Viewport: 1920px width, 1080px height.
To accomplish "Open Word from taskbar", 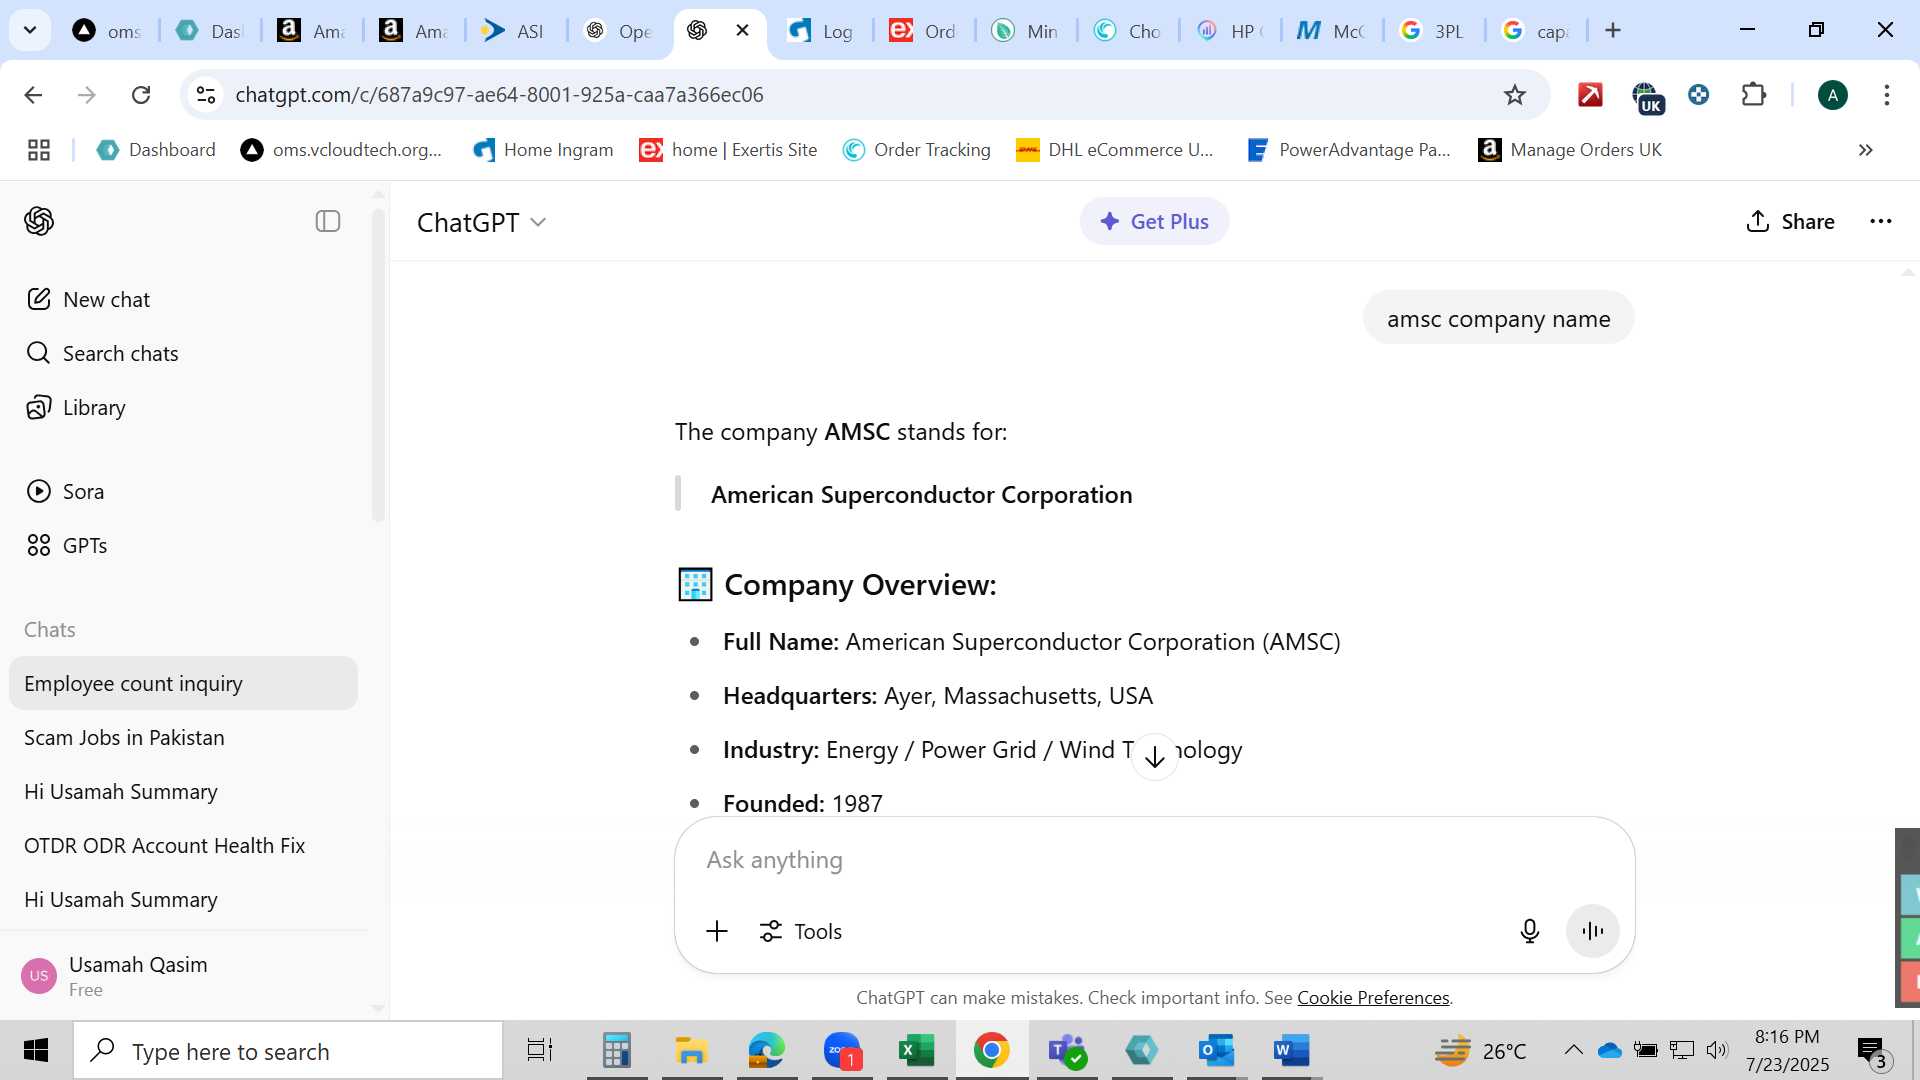I will coord(1291,1050).
